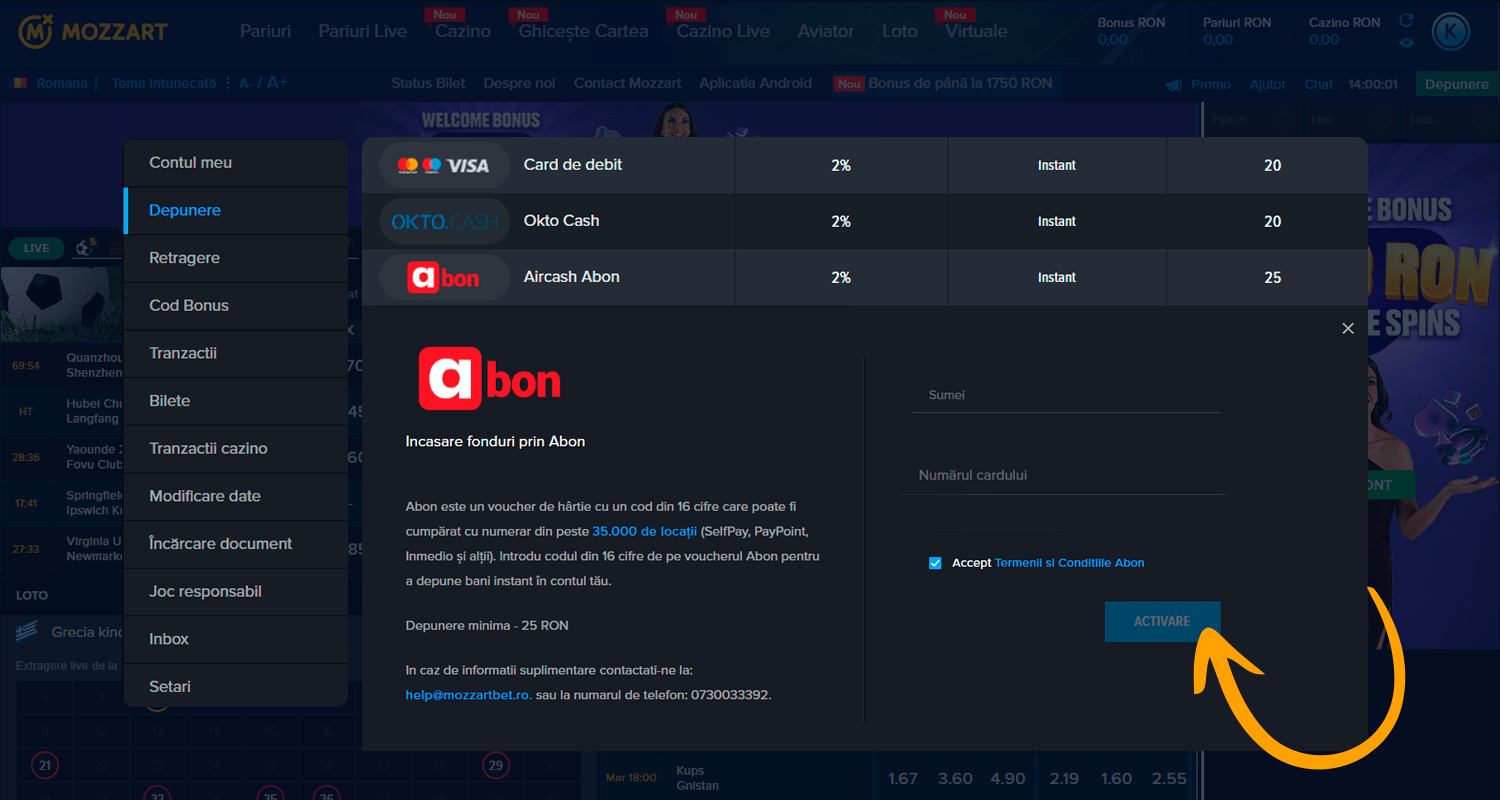This screenshot has width=1500, height=800.
Task: Increase font size with A+
Action: [277, 83]
